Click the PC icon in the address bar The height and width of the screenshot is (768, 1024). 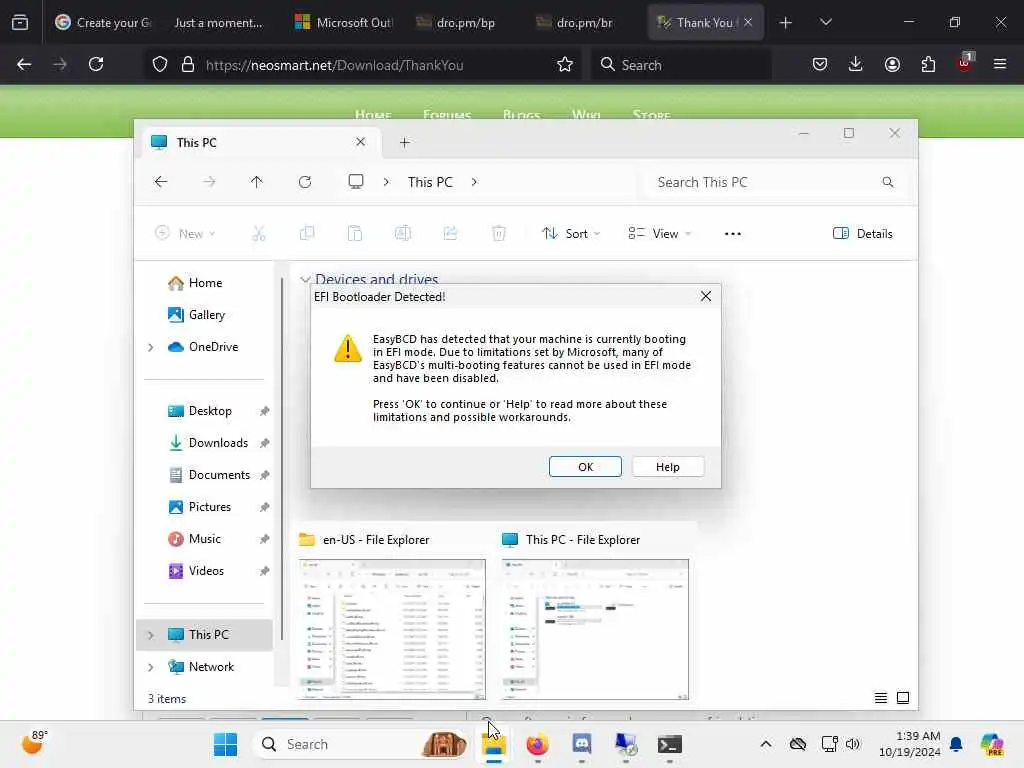356,182
